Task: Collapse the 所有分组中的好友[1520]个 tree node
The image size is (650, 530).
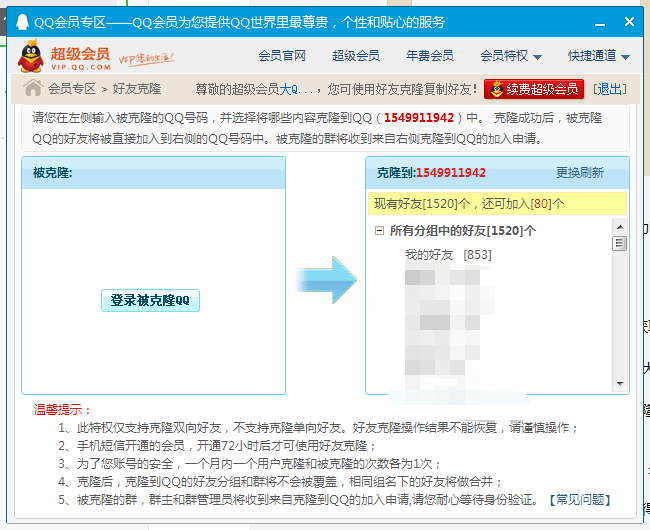Action: tap(379, 231)
